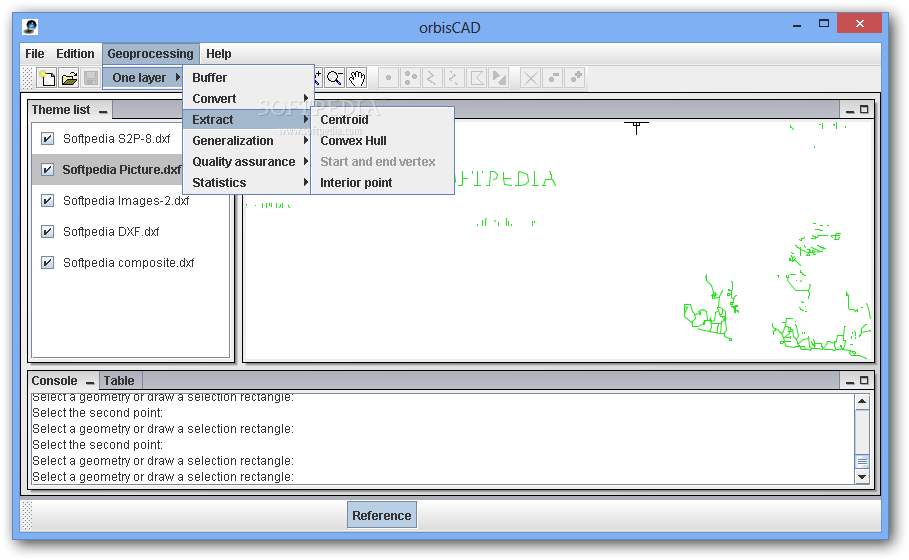Minimize the map view panel
Screen dimensions: 909x560
[850, 111]
